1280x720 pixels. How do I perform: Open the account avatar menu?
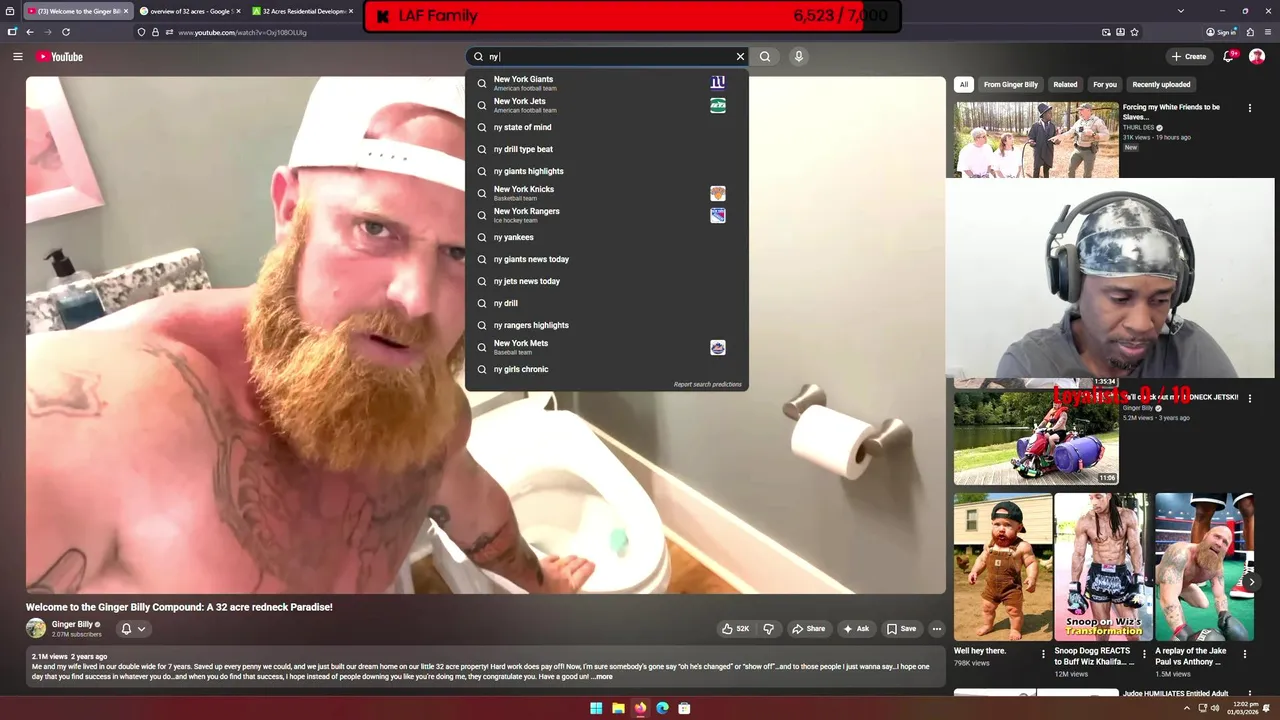(x=1257, y=57)
